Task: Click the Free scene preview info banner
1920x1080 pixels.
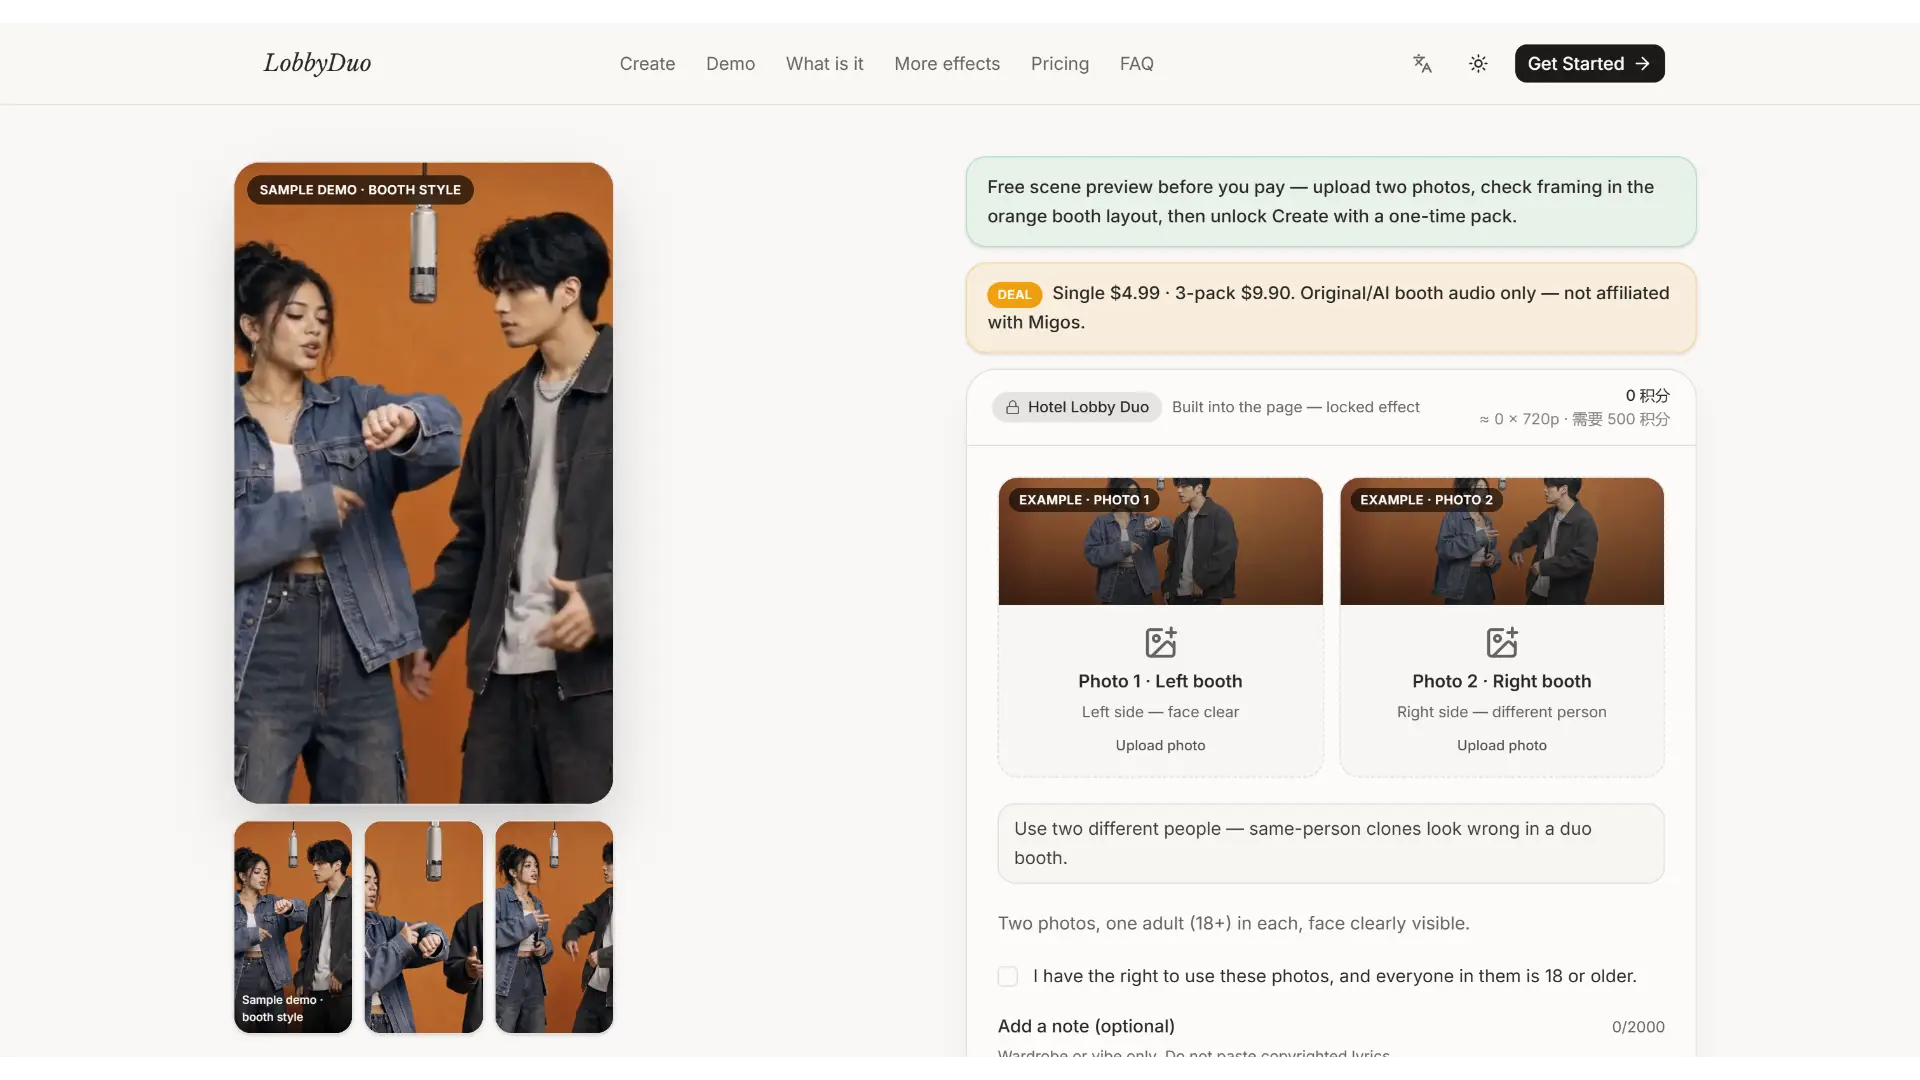Action: click(x=1331, y=202)
